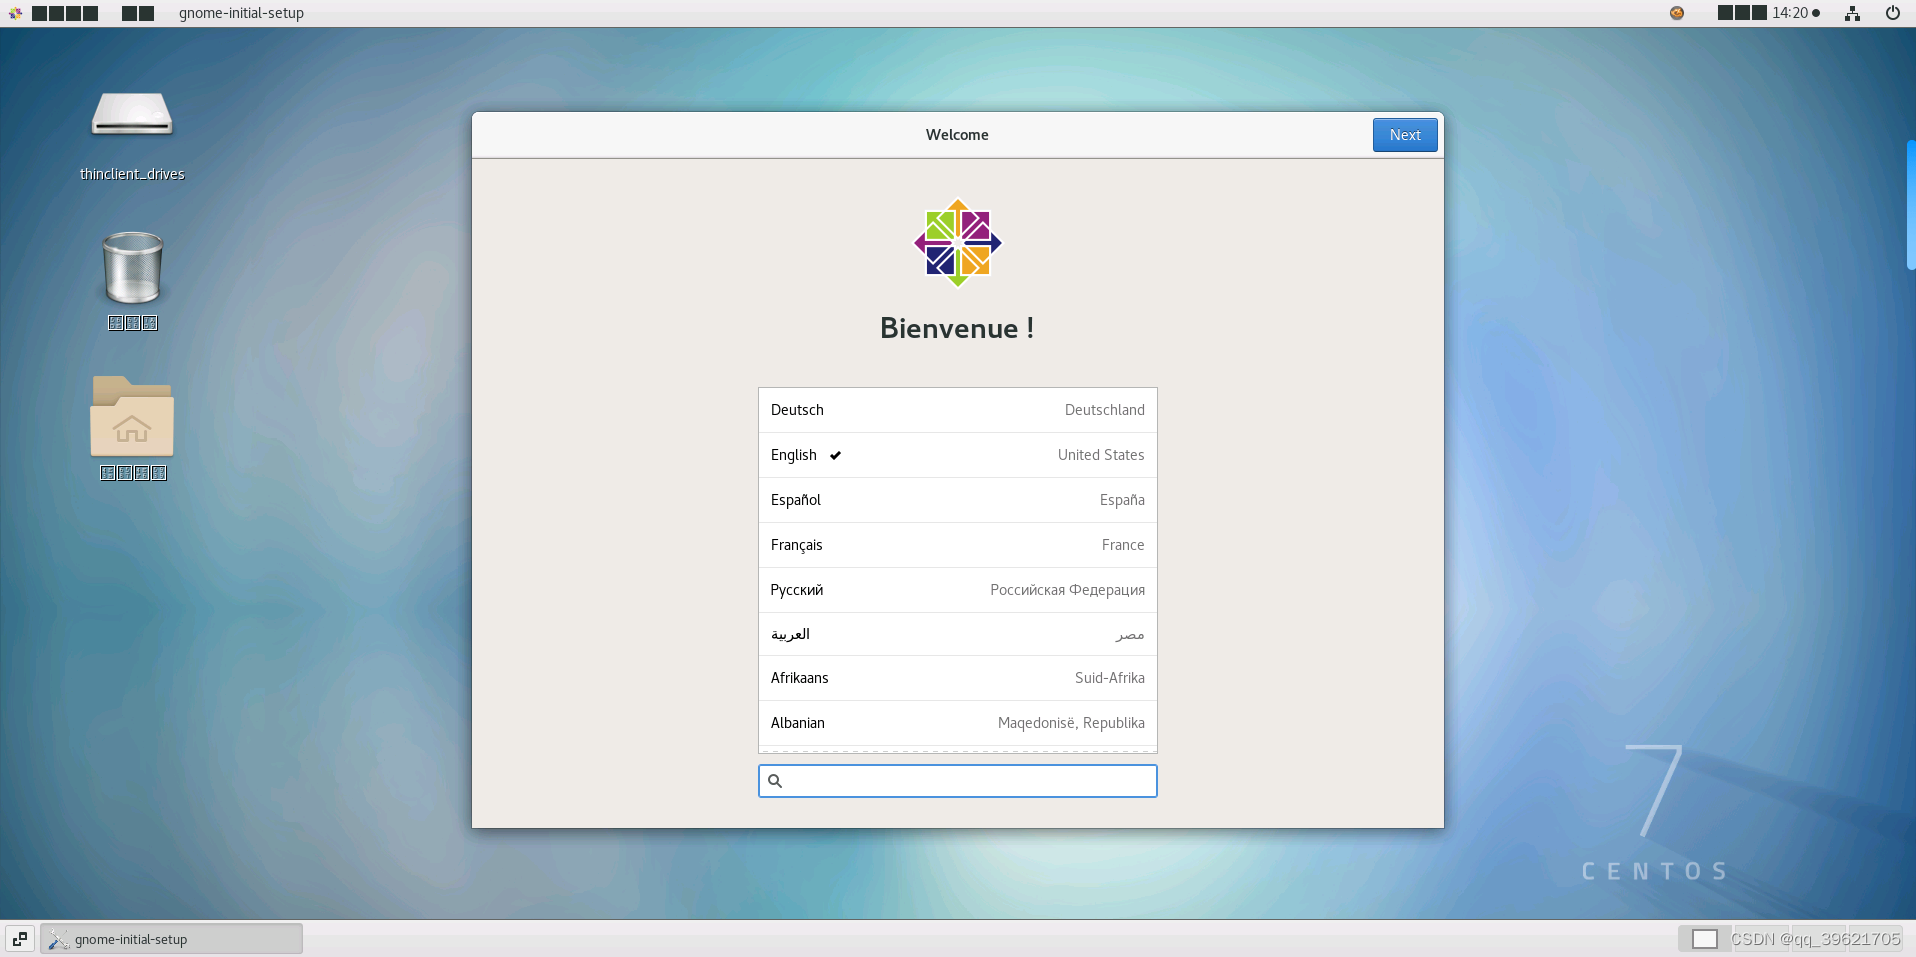
Task: Click the network status icon
Action: coord(1852,13)
